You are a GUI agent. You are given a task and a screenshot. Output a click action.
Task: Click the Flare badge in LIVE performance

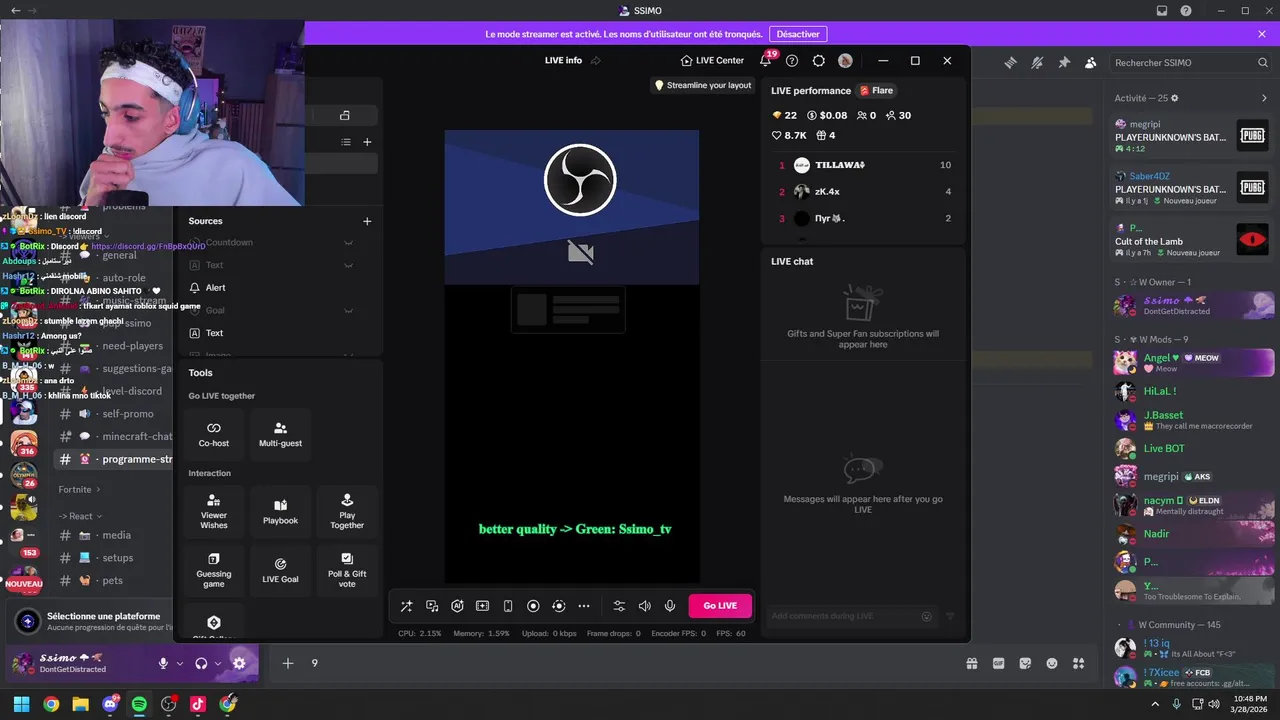[x=877, y=91]
